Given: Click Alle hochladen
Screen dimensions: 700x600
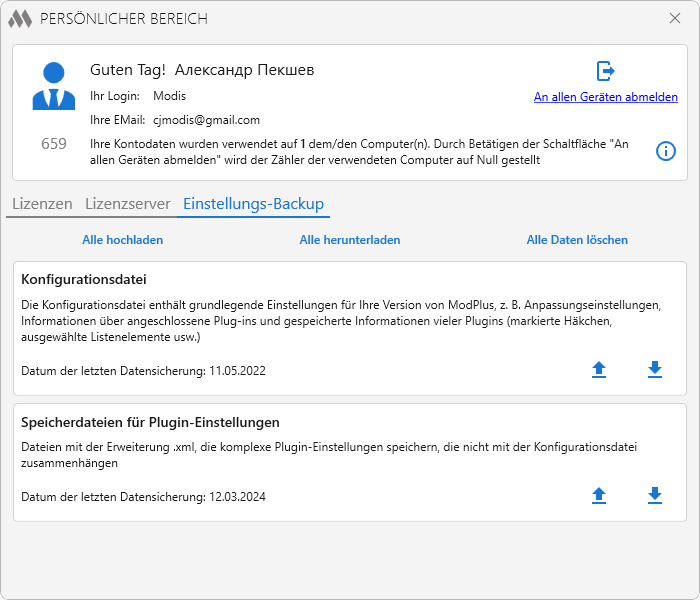Looking at the screenshot, I should click(122, 240).
